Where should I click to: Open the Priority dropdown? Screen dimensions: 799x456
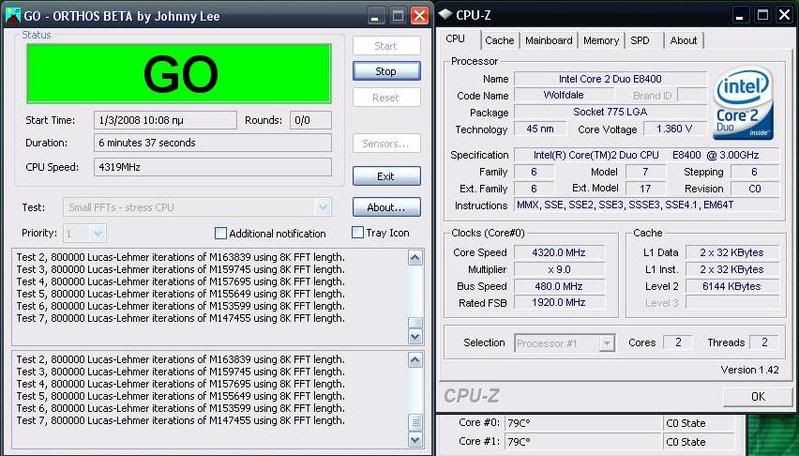(98, 234)
